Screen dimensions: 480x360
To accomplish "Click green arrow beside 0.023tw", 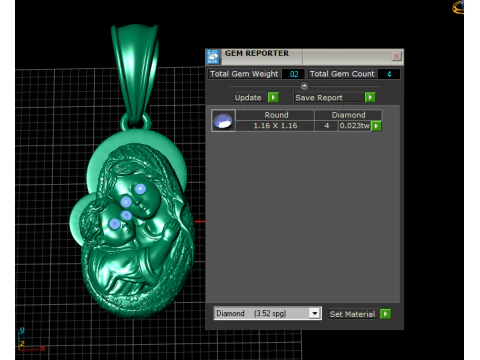I will pyautogui.click(x=376, y=126).
